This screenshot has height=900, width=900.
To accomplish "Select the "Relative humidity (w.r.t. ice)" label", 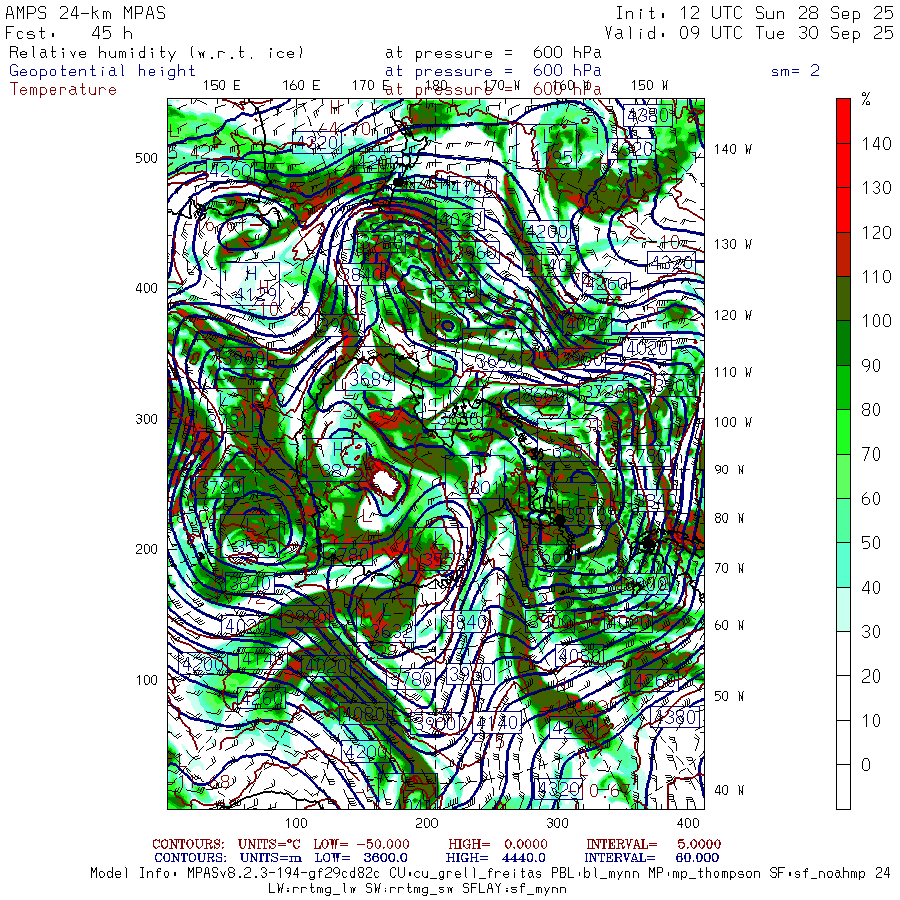I will 156,53.
